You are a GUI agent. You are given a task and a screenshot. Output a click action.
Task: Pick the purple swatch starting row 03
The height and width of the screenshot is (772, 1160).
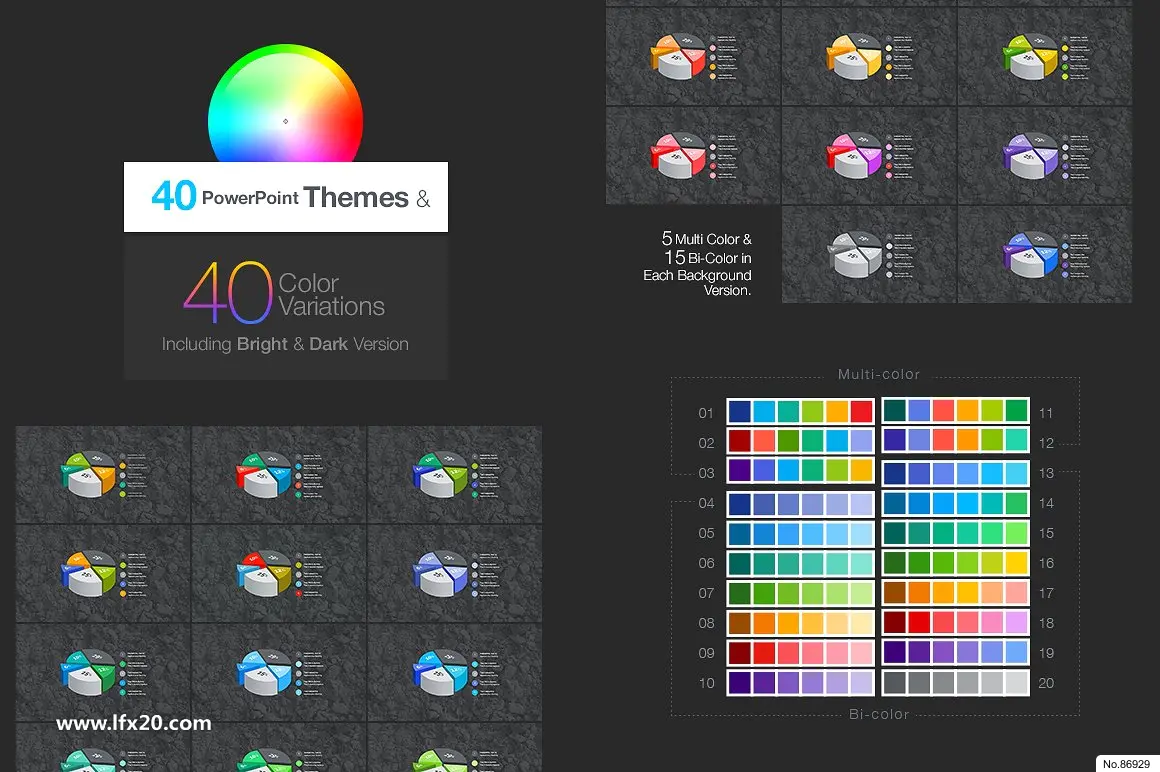coord(740,471)
